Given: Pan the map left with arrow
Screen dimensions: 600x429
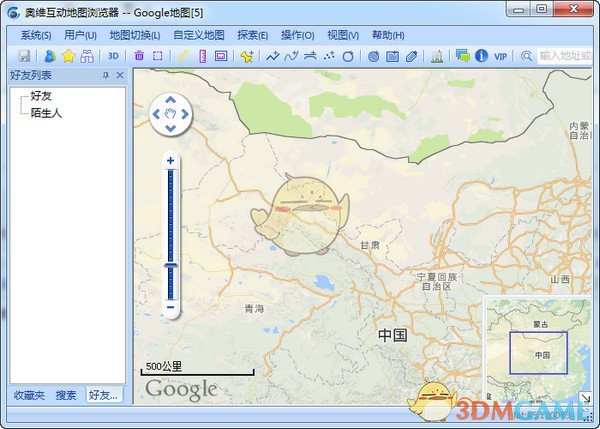Looking at the screenshot, I should tap(156, 114).
